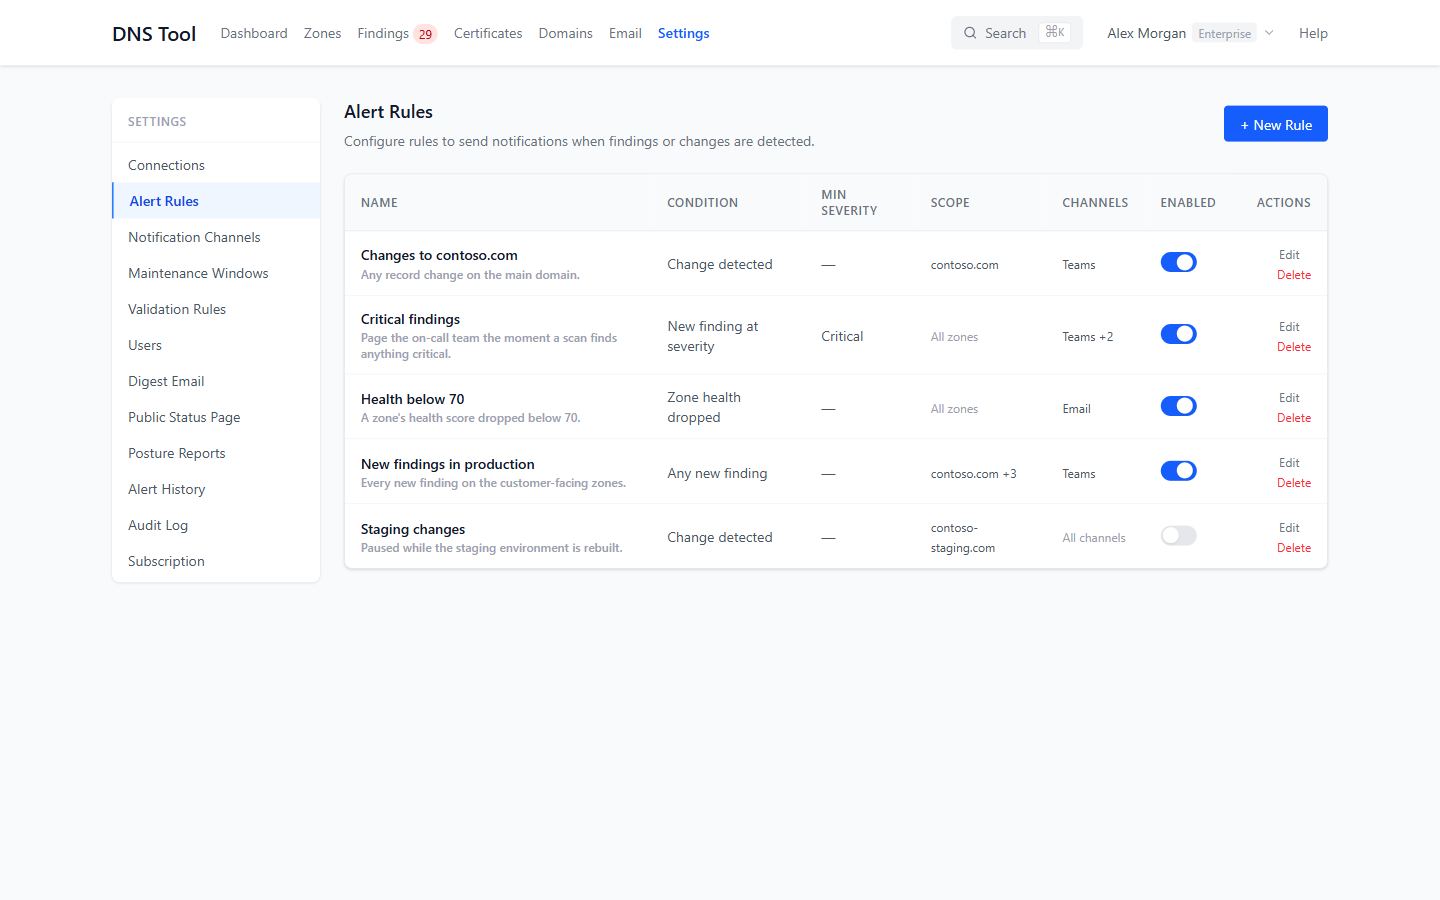Open Digest Email settings
The width and height of the screenshot is (1440, 900).
tap(216, 381)
